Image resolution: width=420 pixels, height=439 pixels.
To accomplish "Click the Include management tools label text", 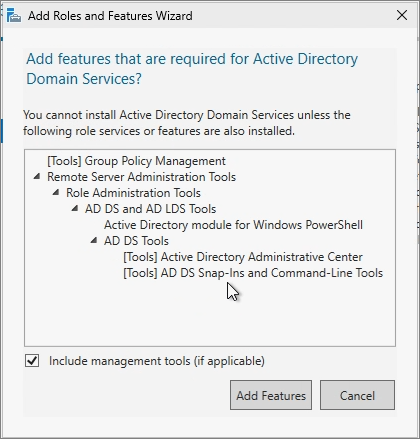I will [x=157, y=361].
